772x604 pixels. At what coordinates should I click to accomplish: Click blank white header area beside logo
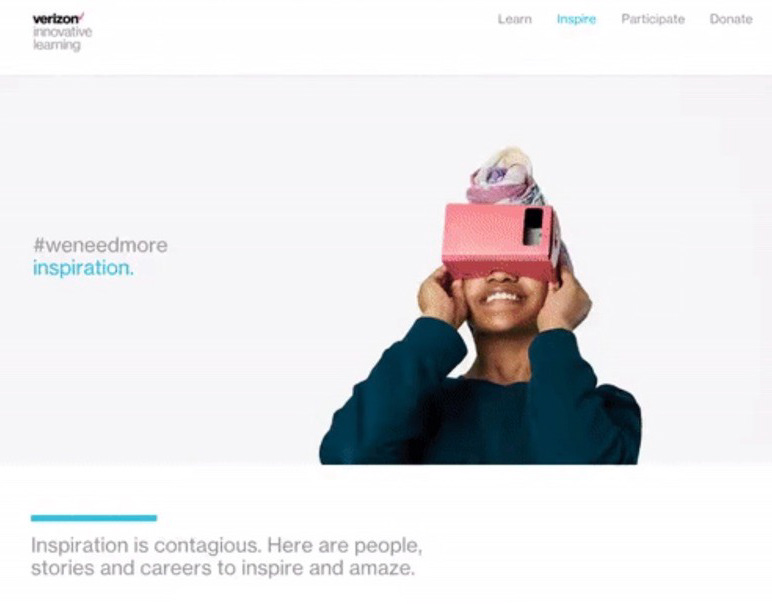[295, 37]
